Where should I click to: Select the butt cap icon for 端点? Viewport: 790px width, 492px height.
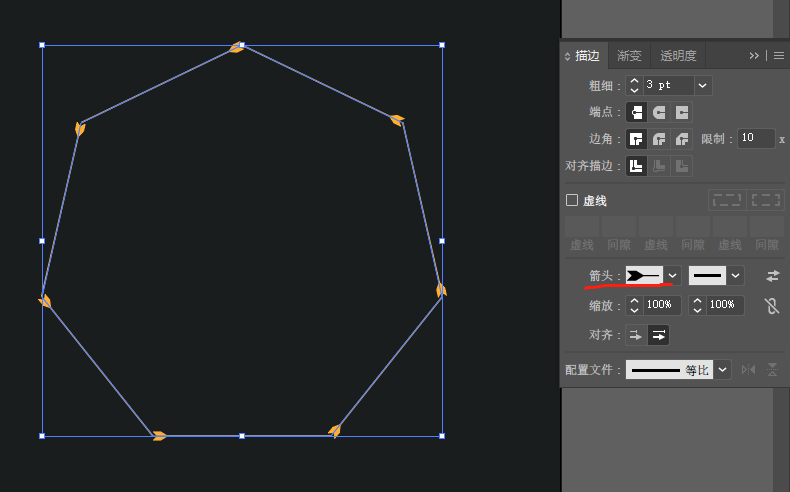click(x=636, y=112)
